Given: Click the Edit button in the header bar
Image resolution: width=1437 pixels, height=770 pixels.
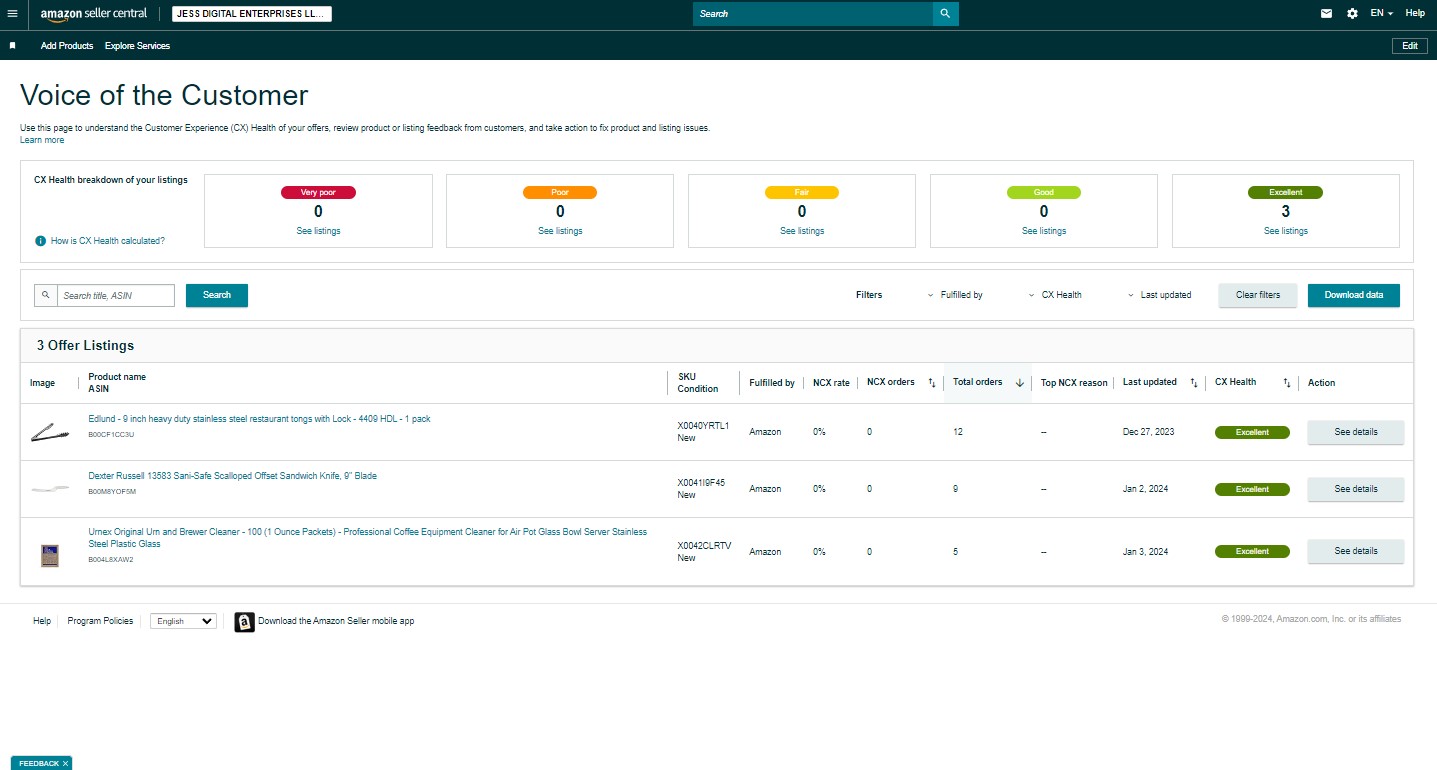Looking at the screenshot, I should [1410, 46].
